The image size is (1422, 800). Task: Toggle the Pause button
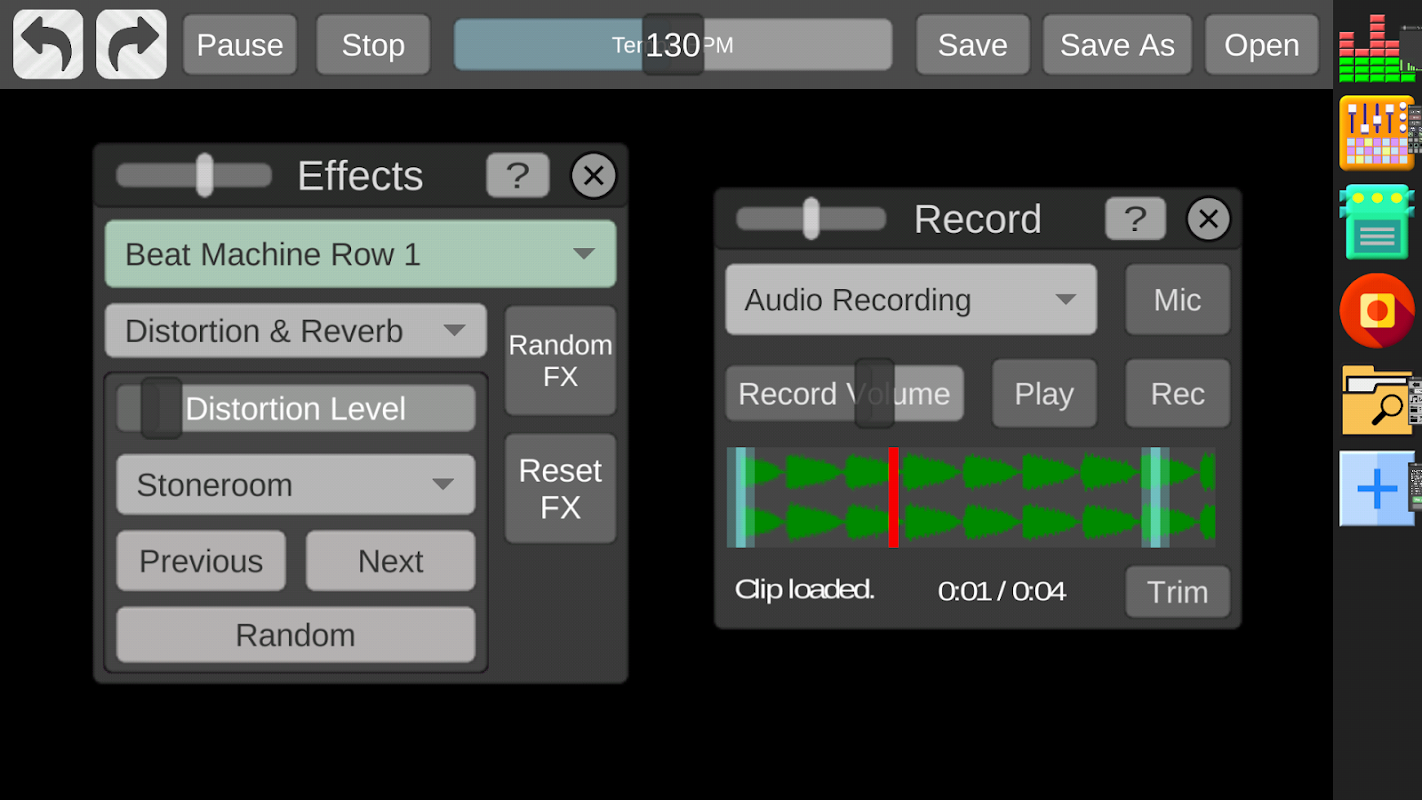click(x=240, y=45)
